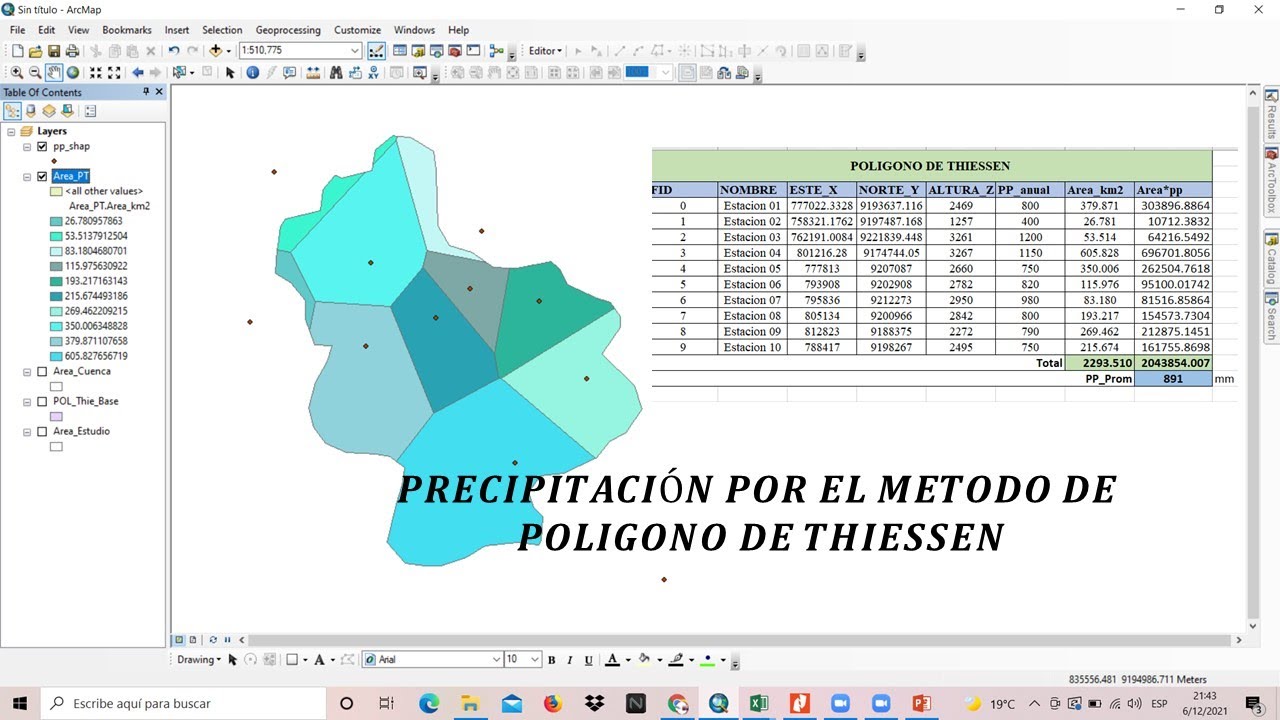Select the Area_PT layer name
The height and width of the screenshot is (720, 1280).
pyautogui.click(x=71, y=176)
